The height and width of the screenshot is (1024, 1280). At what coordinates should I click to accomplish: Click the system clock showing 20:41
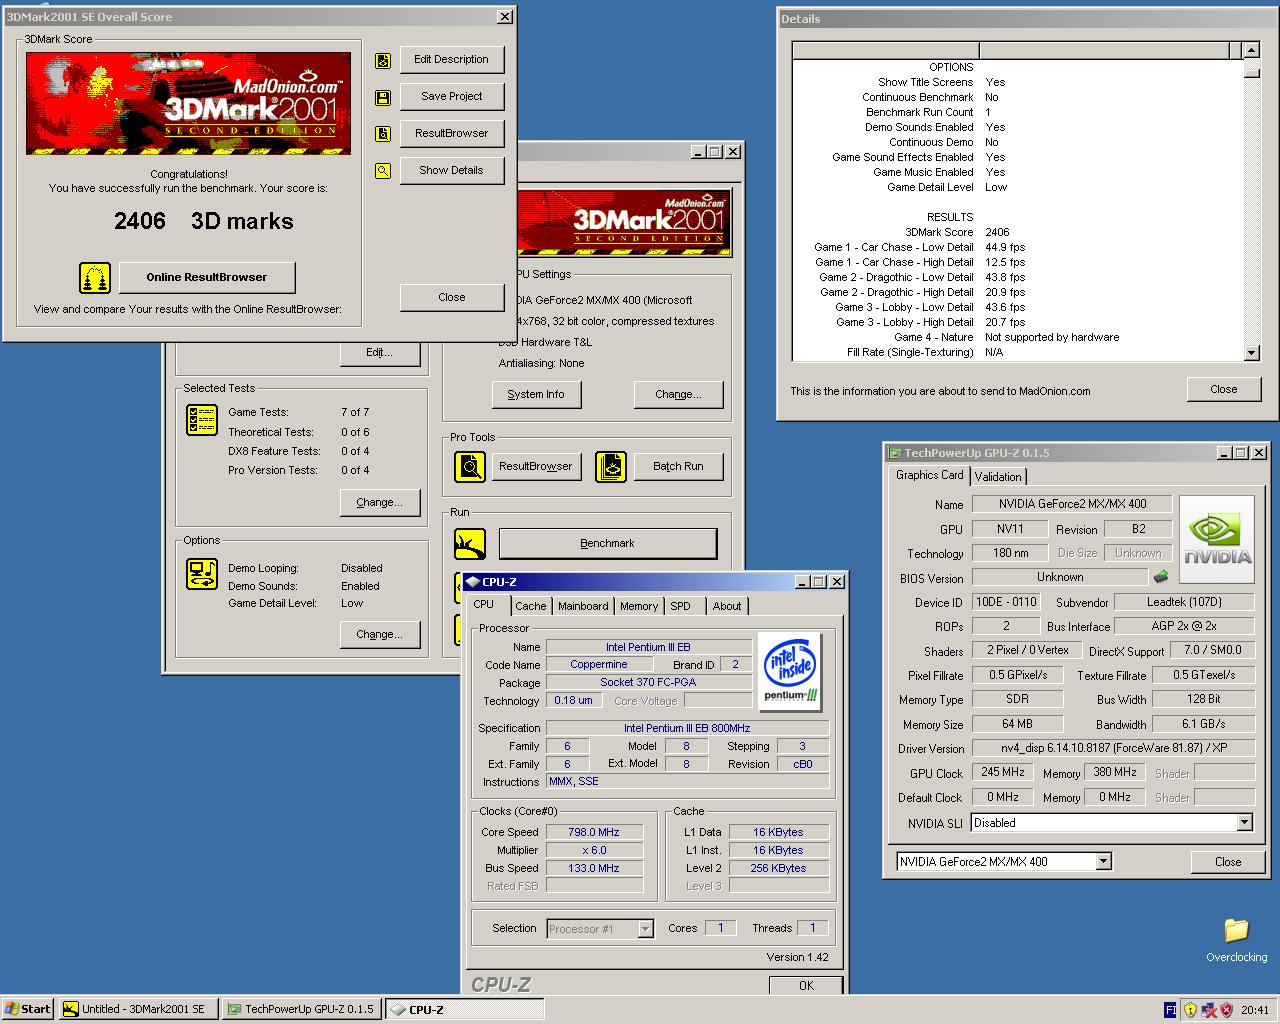[1254, 1010]
